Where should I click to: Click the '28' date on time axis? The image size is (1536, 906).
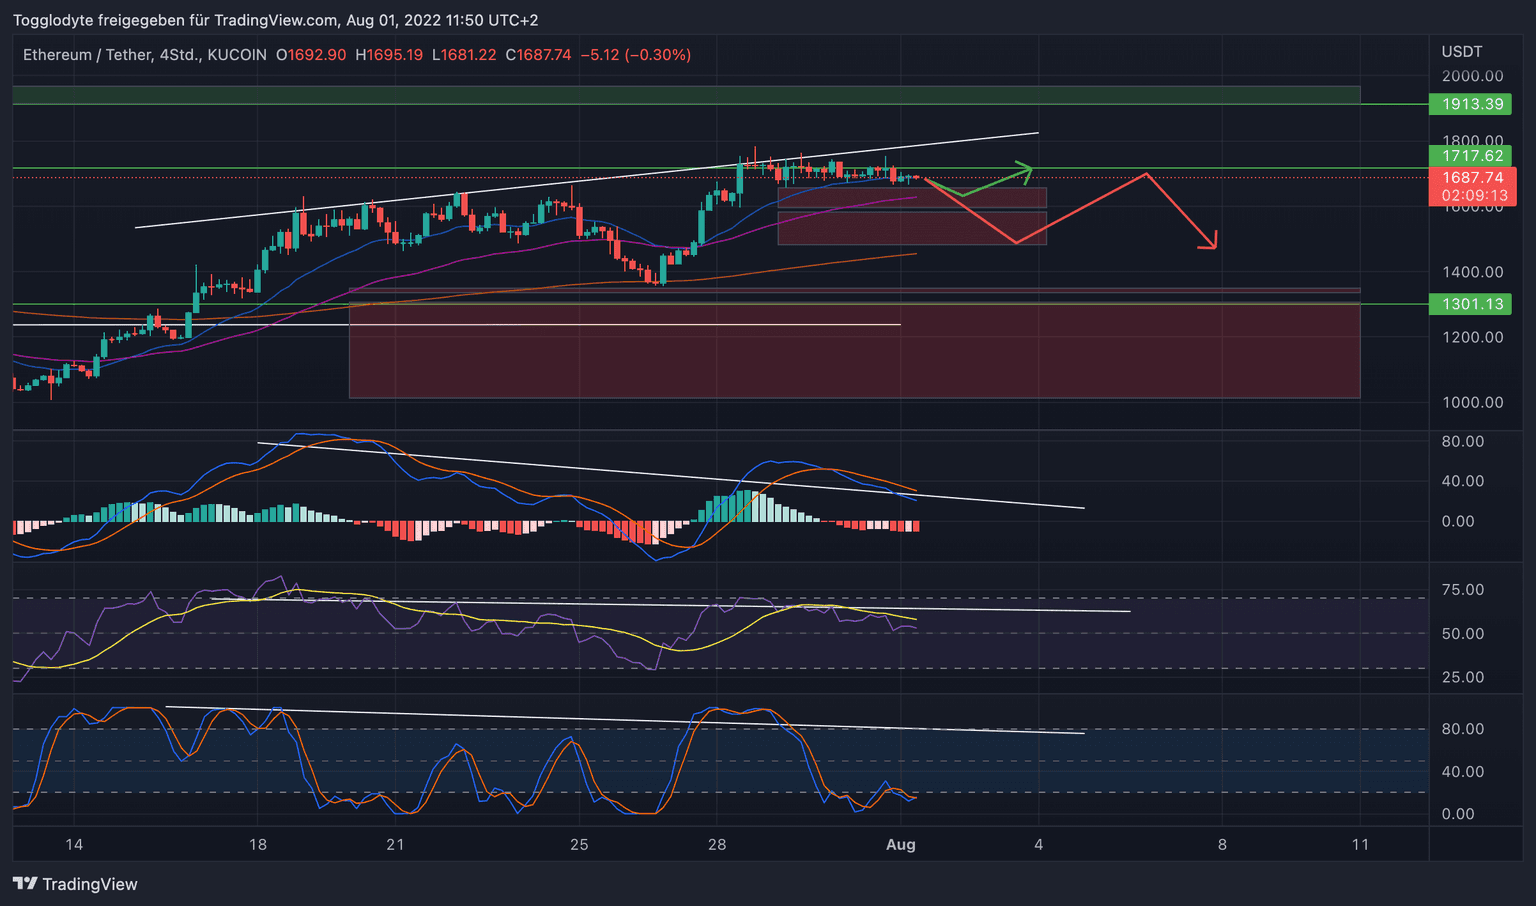tap(716, 845)
